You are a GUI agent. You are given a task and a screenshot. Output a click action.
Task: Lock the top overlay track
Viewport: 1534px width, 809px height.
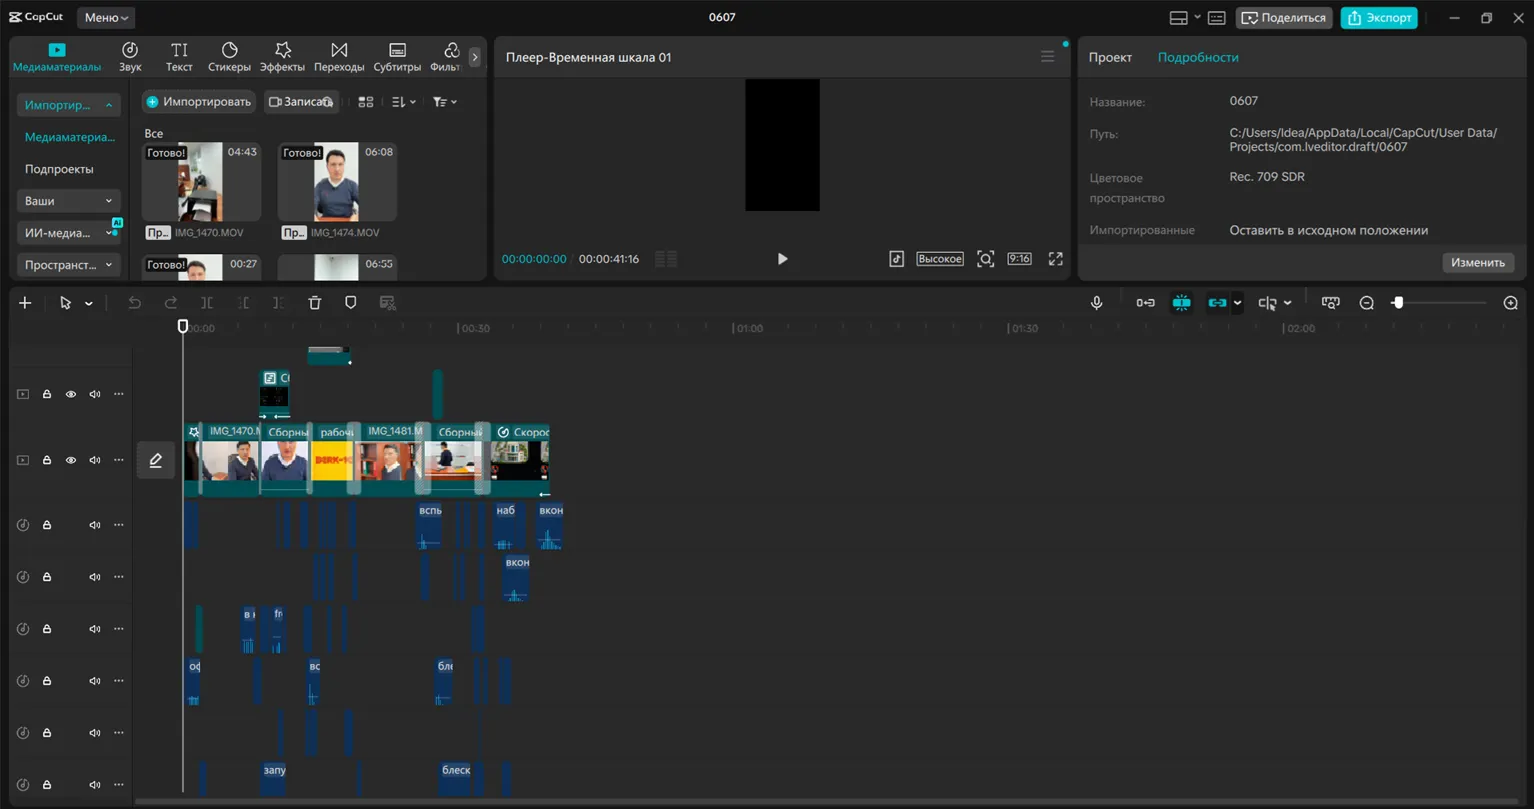point(47,394)
